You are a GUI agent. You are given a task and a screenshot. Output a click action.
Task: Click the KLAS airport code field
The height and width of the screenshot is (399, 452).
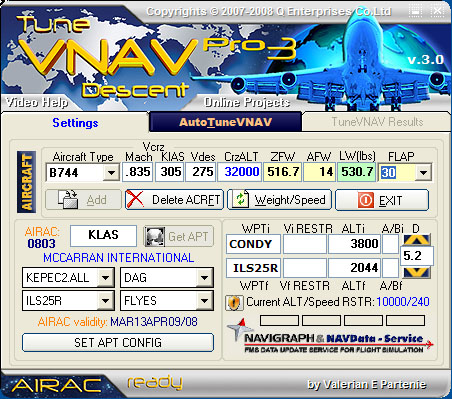point(103,235)
